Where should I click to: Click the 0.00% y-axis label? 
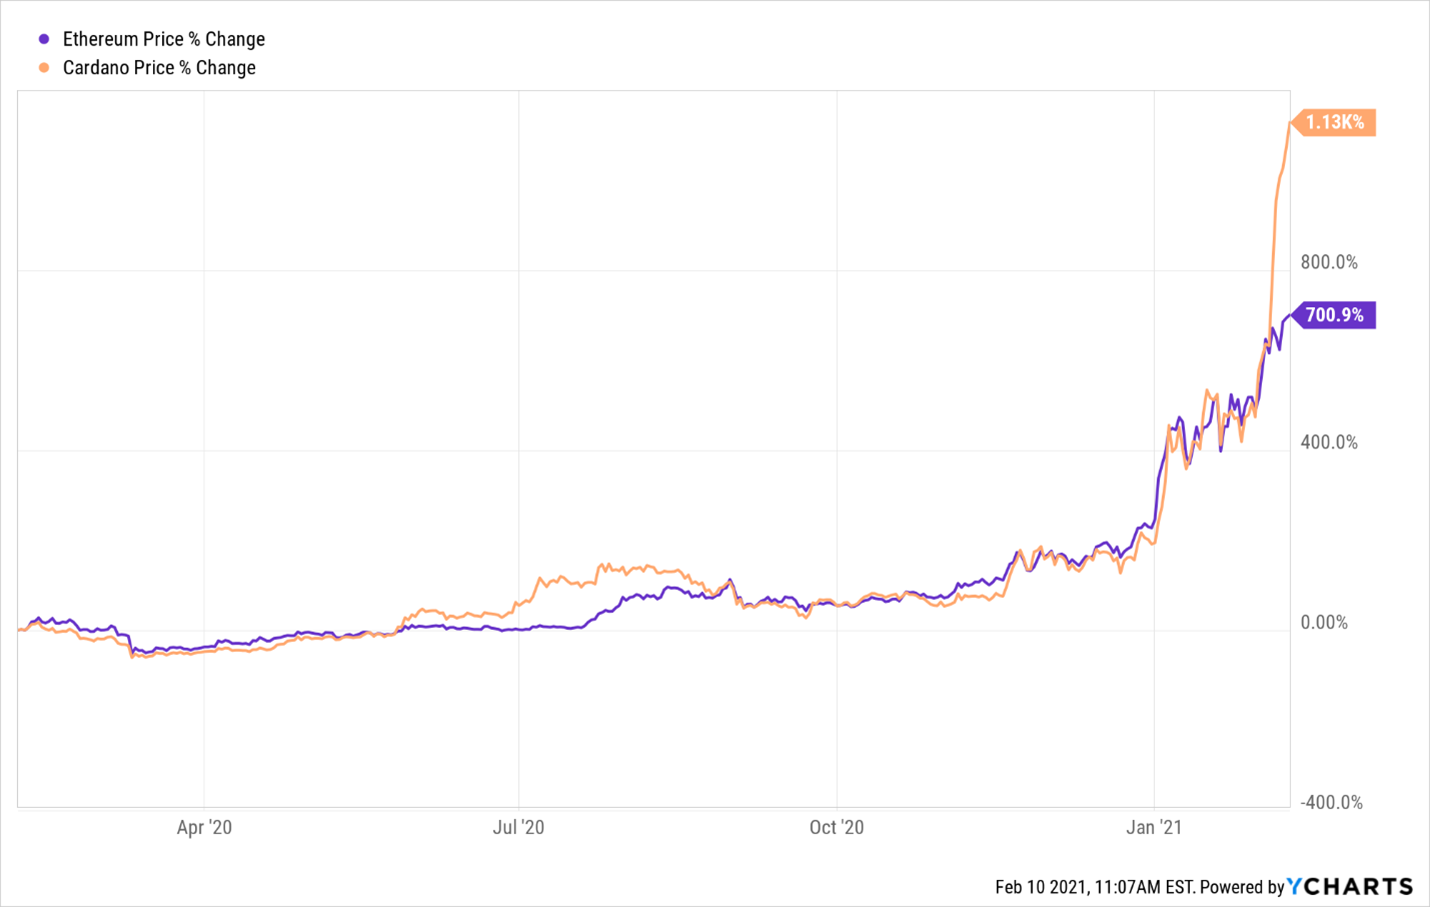pyautogui.click(x=1324, y=622)
